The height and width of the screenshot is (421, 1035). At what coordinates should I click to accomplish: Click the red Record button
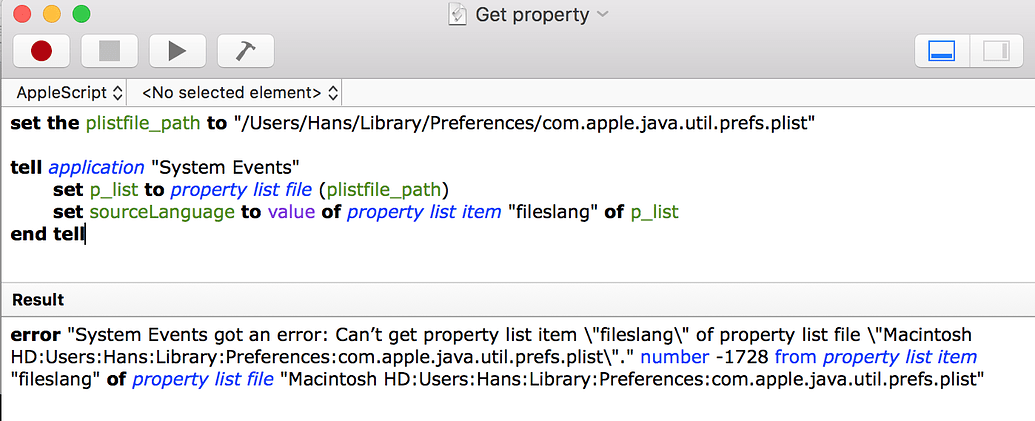click(x=41, y=50)
